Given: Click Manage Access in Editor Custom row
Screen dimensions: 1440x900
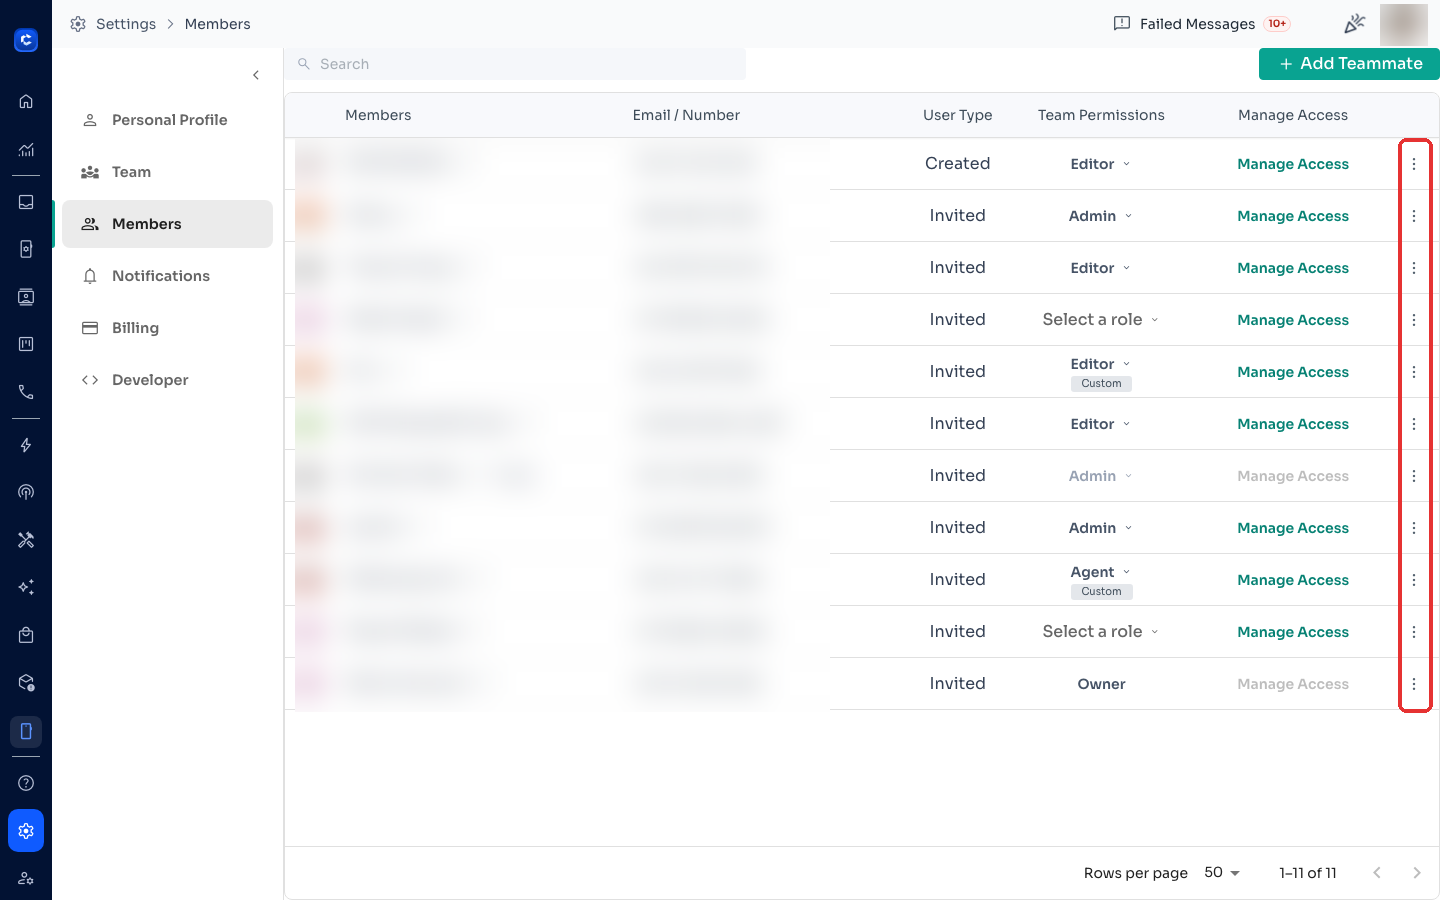Looking at the screenshot, I should [x=1293, y=372].
